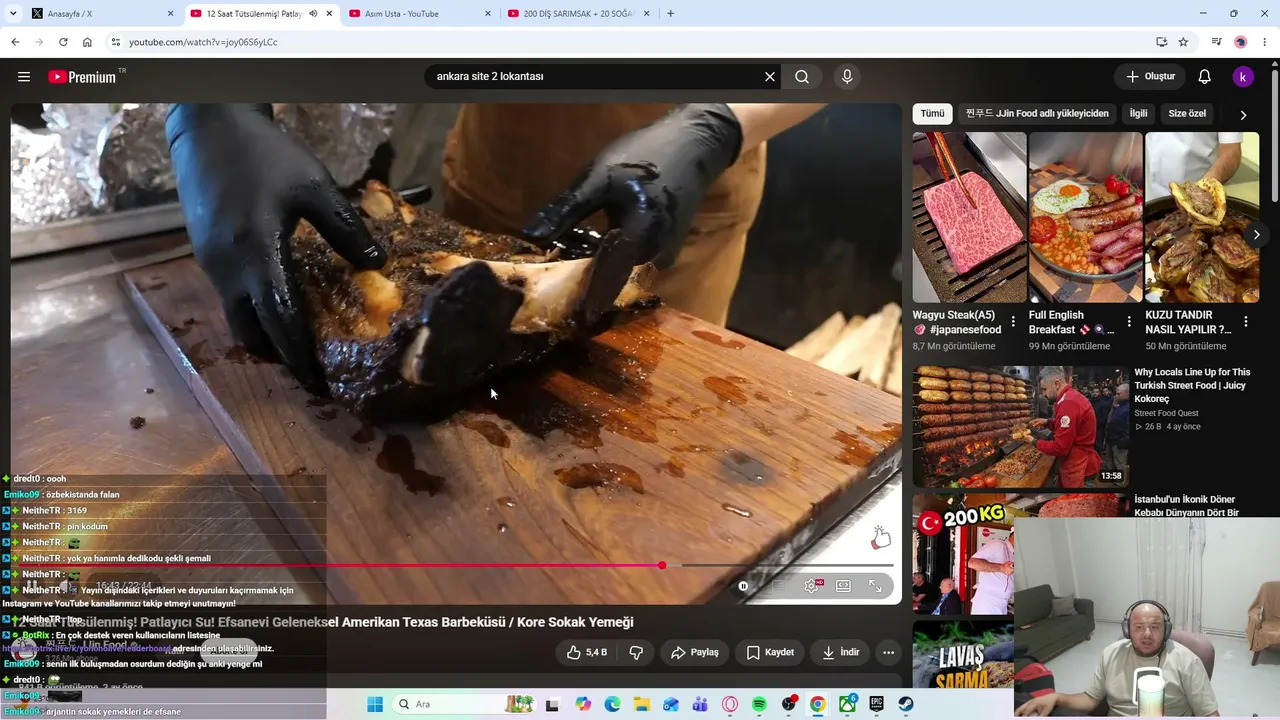Close the Anasayfa / X tab
This screenshot has height=720, width=1280.
click(170, 14)
